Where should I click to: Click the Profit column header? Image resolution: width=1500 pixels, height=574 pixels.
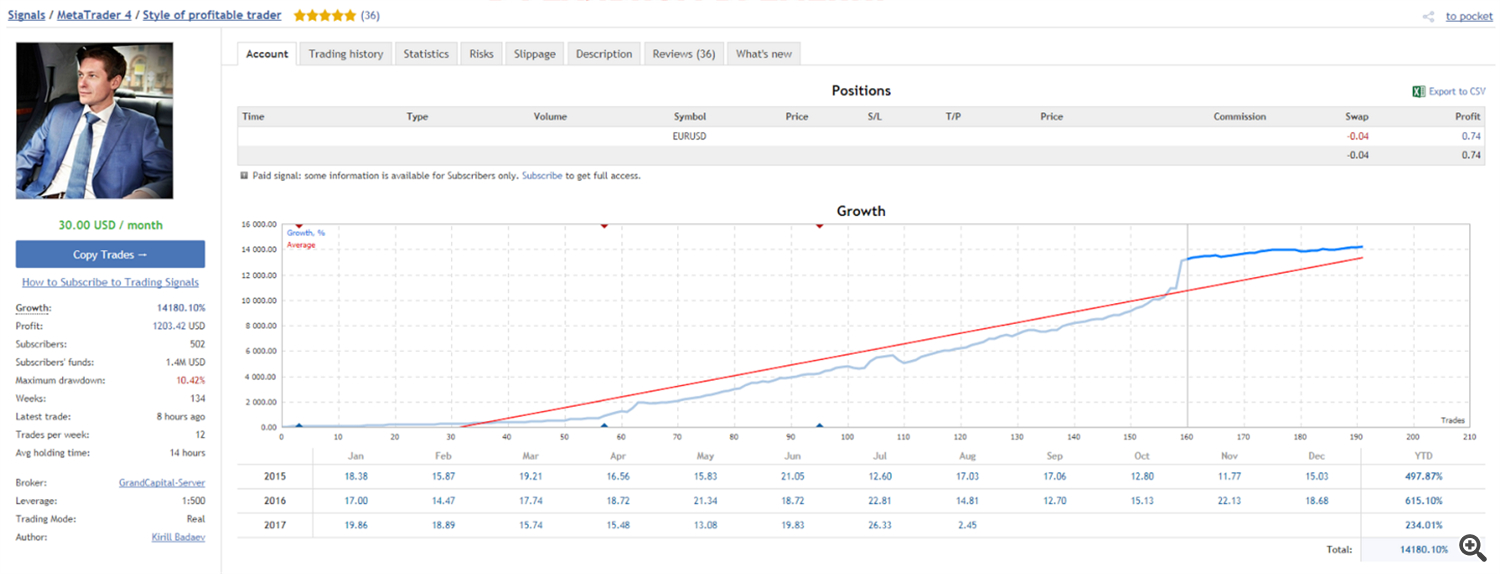[1468, 117]
